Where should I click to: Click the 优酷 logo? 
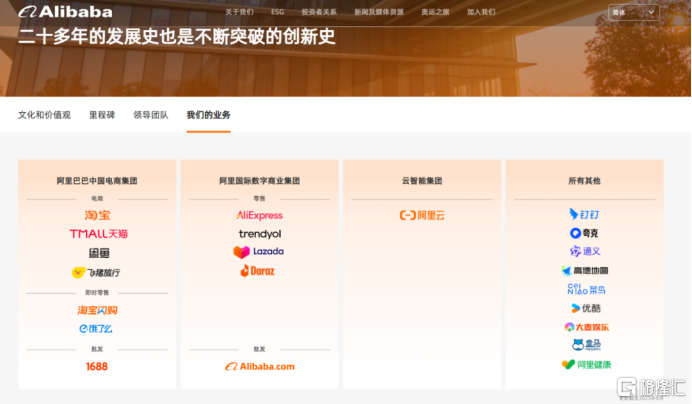(x=586, y=308)
